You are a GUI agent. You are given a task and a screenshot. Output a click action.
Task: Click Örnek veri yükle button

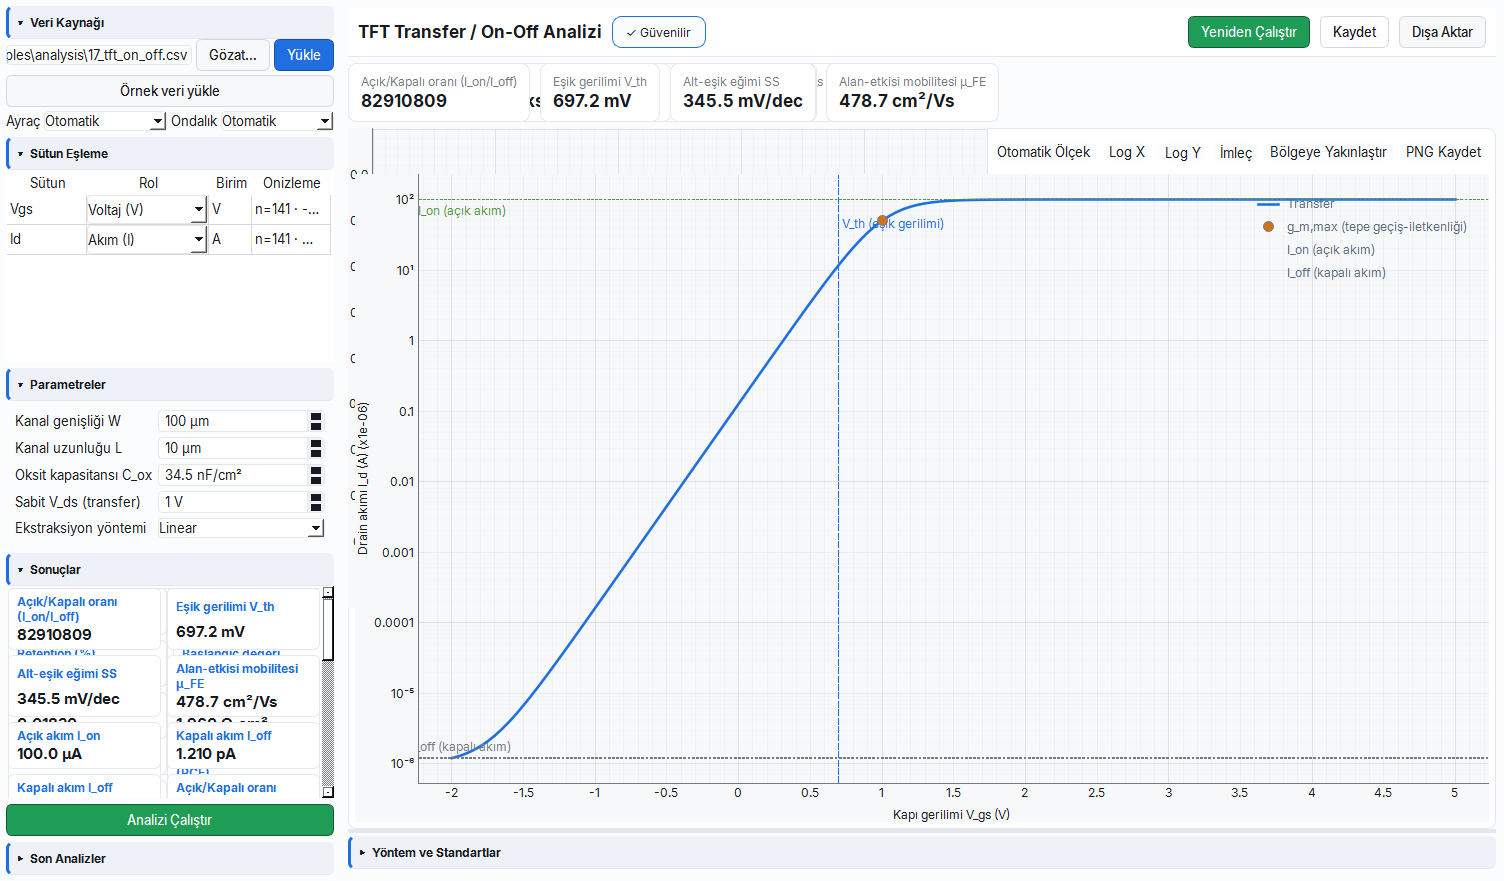pos(170,91)
